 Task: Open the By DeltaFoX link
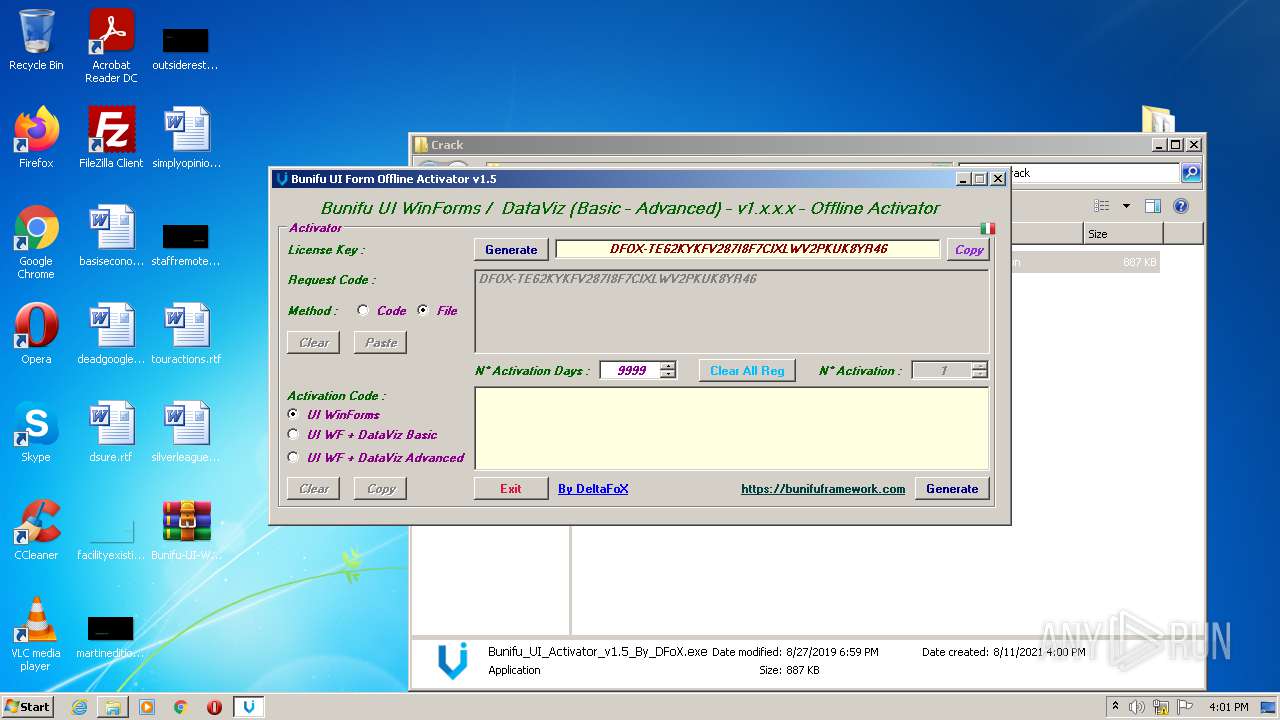593,489
